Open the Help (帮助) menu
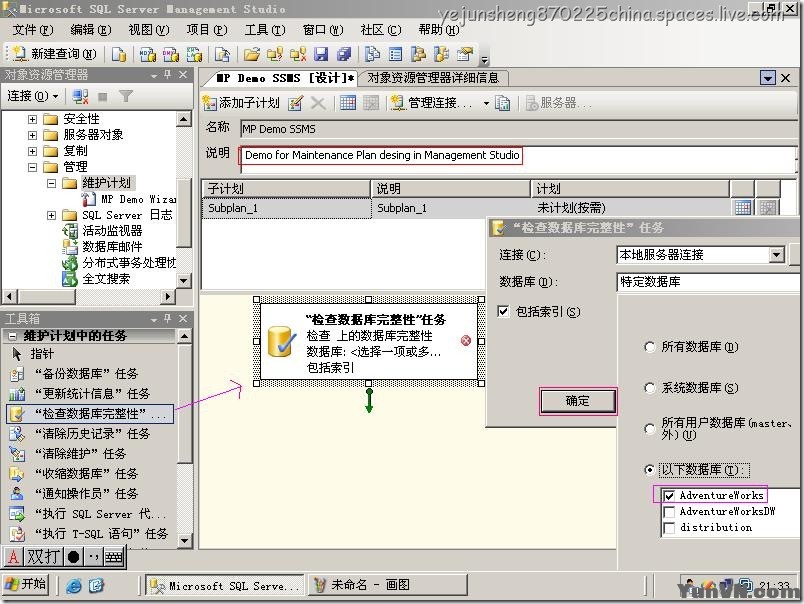 pos(439,30)
